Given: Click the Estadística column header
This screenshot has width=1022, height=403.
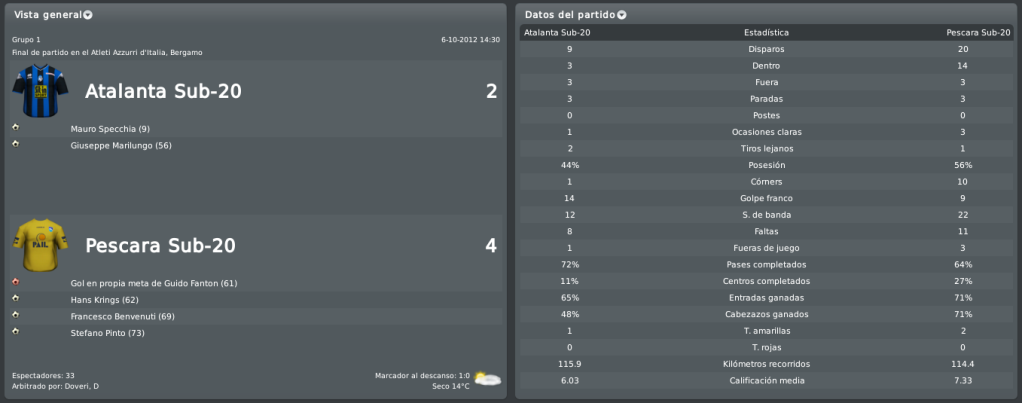Looking at the screenshot, I should 766,33.
